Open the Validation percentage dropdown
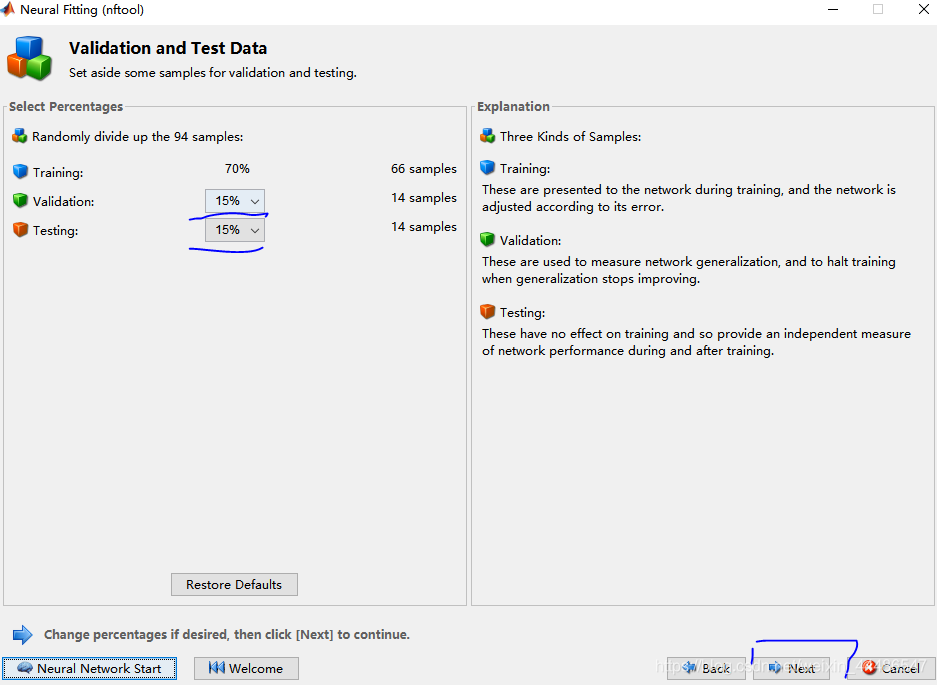The width and height of the screenshot is (937, 685). point(256,200)
